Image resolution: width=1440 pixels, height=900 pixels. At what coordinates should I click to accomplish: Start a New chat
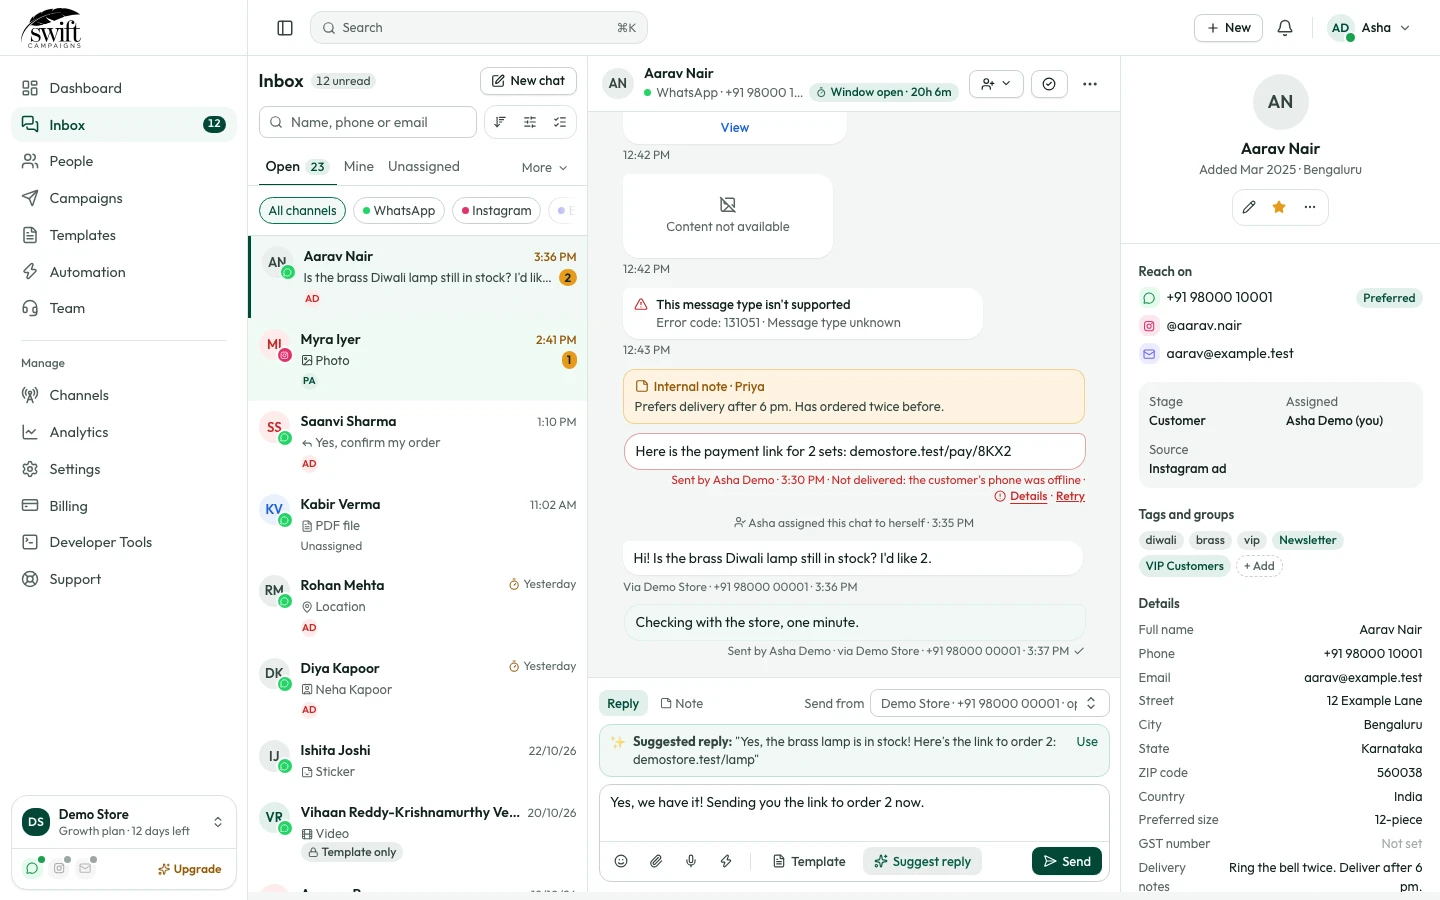pyautogui.click(x=528, y=81)
